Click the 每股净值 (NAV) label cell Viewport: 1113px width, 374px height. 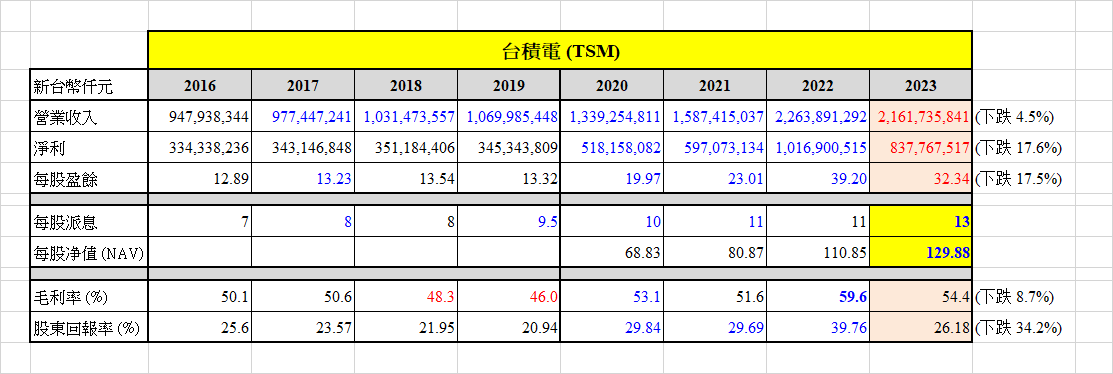coord(89,252)
